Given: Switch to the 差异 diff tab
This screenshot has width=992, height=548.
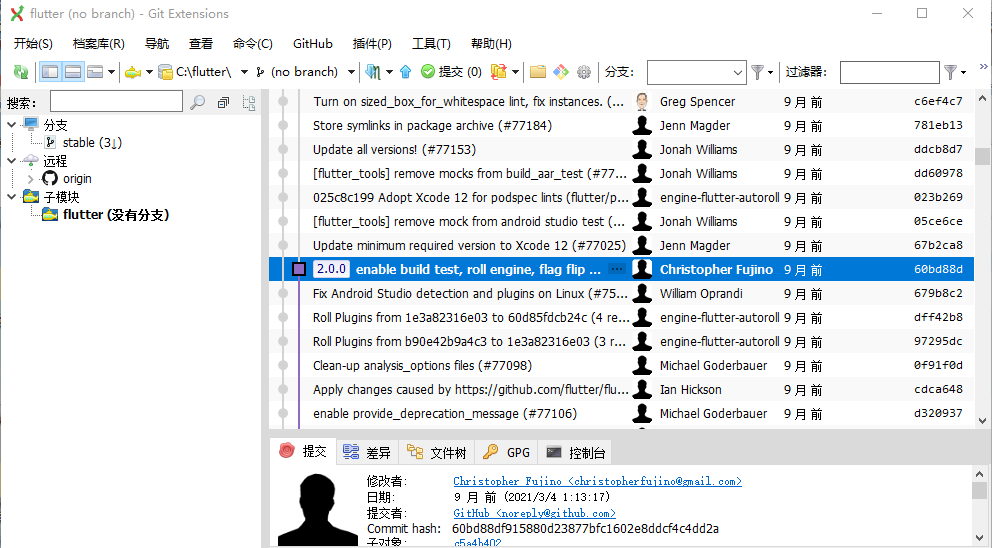Looking at the screenshot, I should click(367, 452).
